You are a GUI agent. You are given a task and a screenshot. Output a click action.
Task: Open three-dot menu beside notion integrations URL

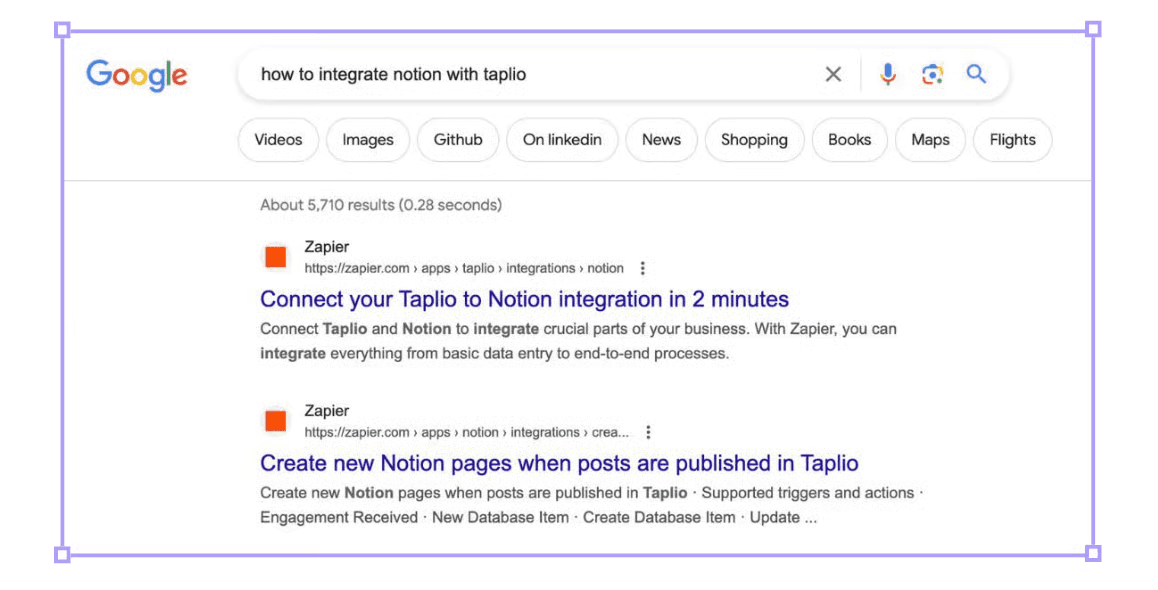tap(648, 432)
